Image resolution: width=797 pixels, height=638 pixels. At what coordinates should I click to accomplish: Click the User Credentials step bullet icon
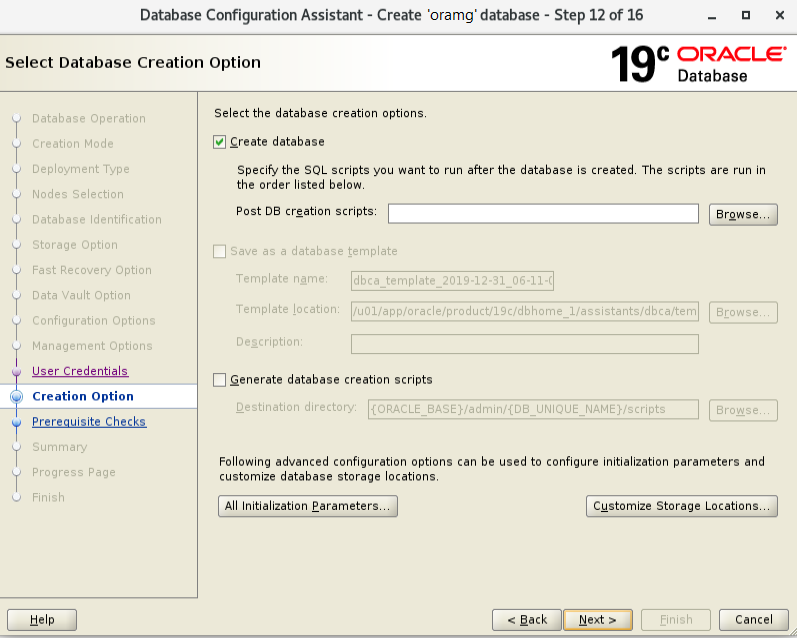pos(17,372)
